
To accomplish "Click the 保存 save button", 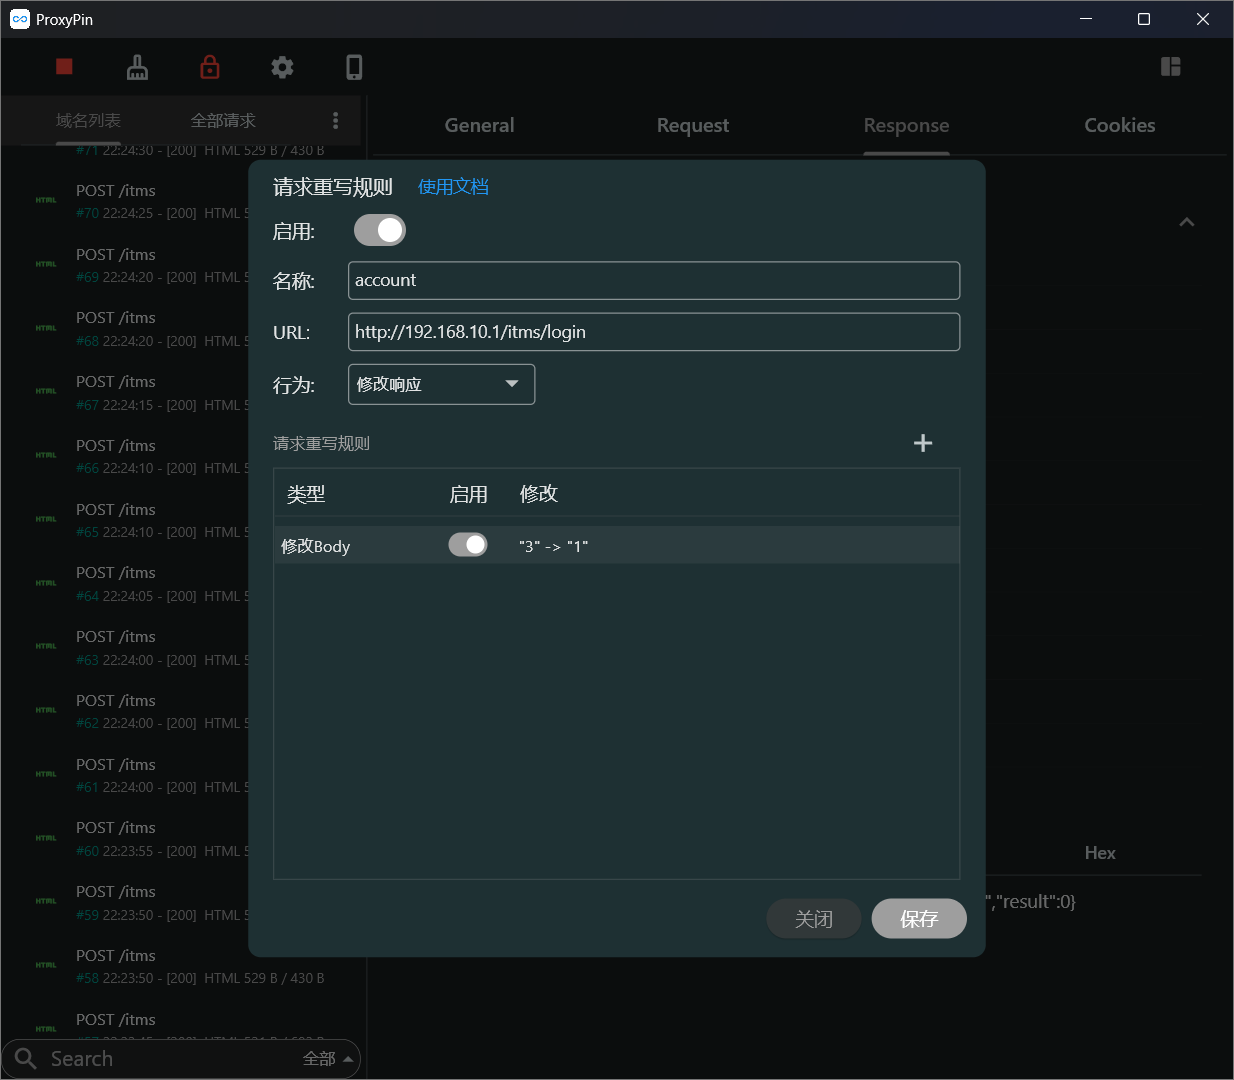I will pos(918,918).
